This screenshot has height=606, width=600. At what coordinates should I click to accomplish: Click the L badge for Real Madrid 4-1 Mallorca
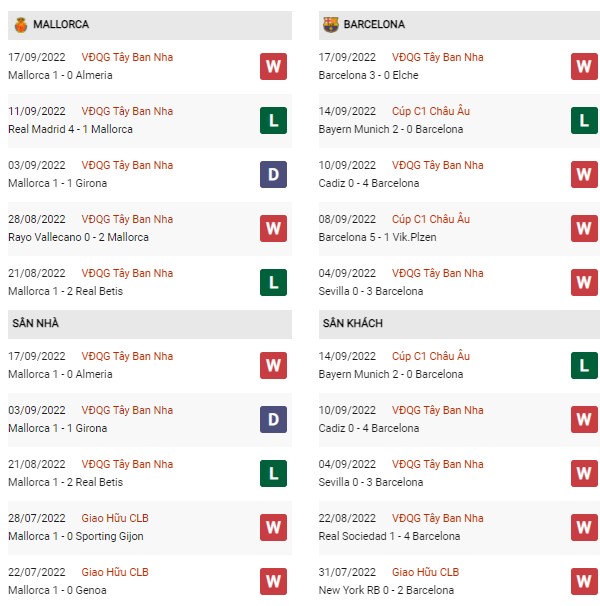coord(273,121)
